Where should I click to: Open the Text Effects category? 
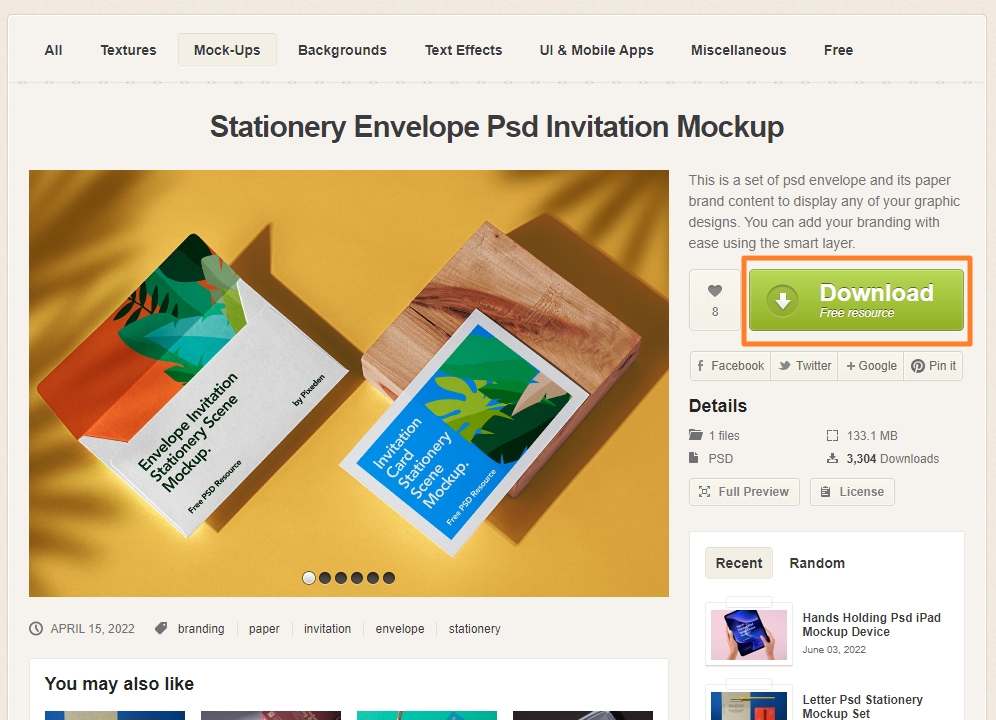464,50
